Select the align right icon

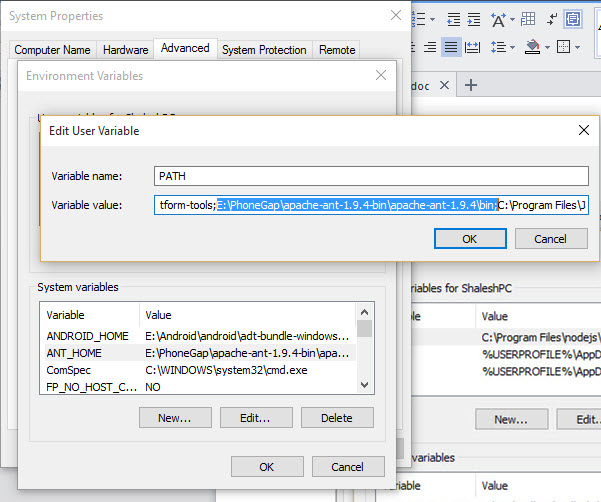[x=430, y=47]
